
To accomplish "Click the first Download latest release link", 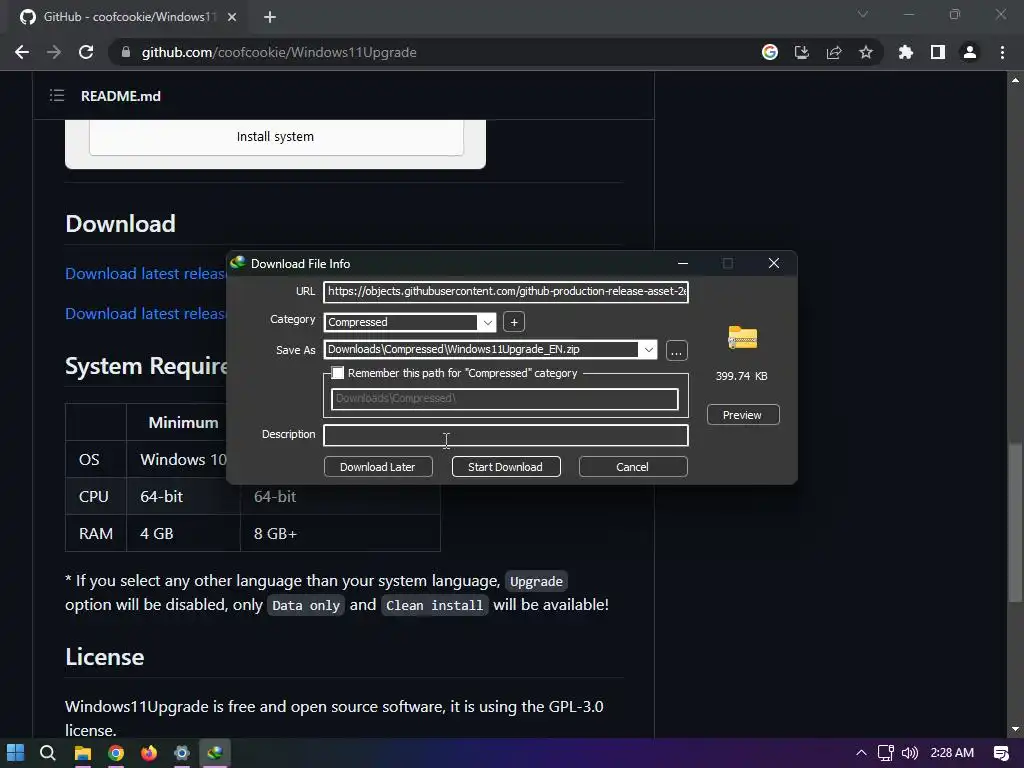I will tap(146, 274).
